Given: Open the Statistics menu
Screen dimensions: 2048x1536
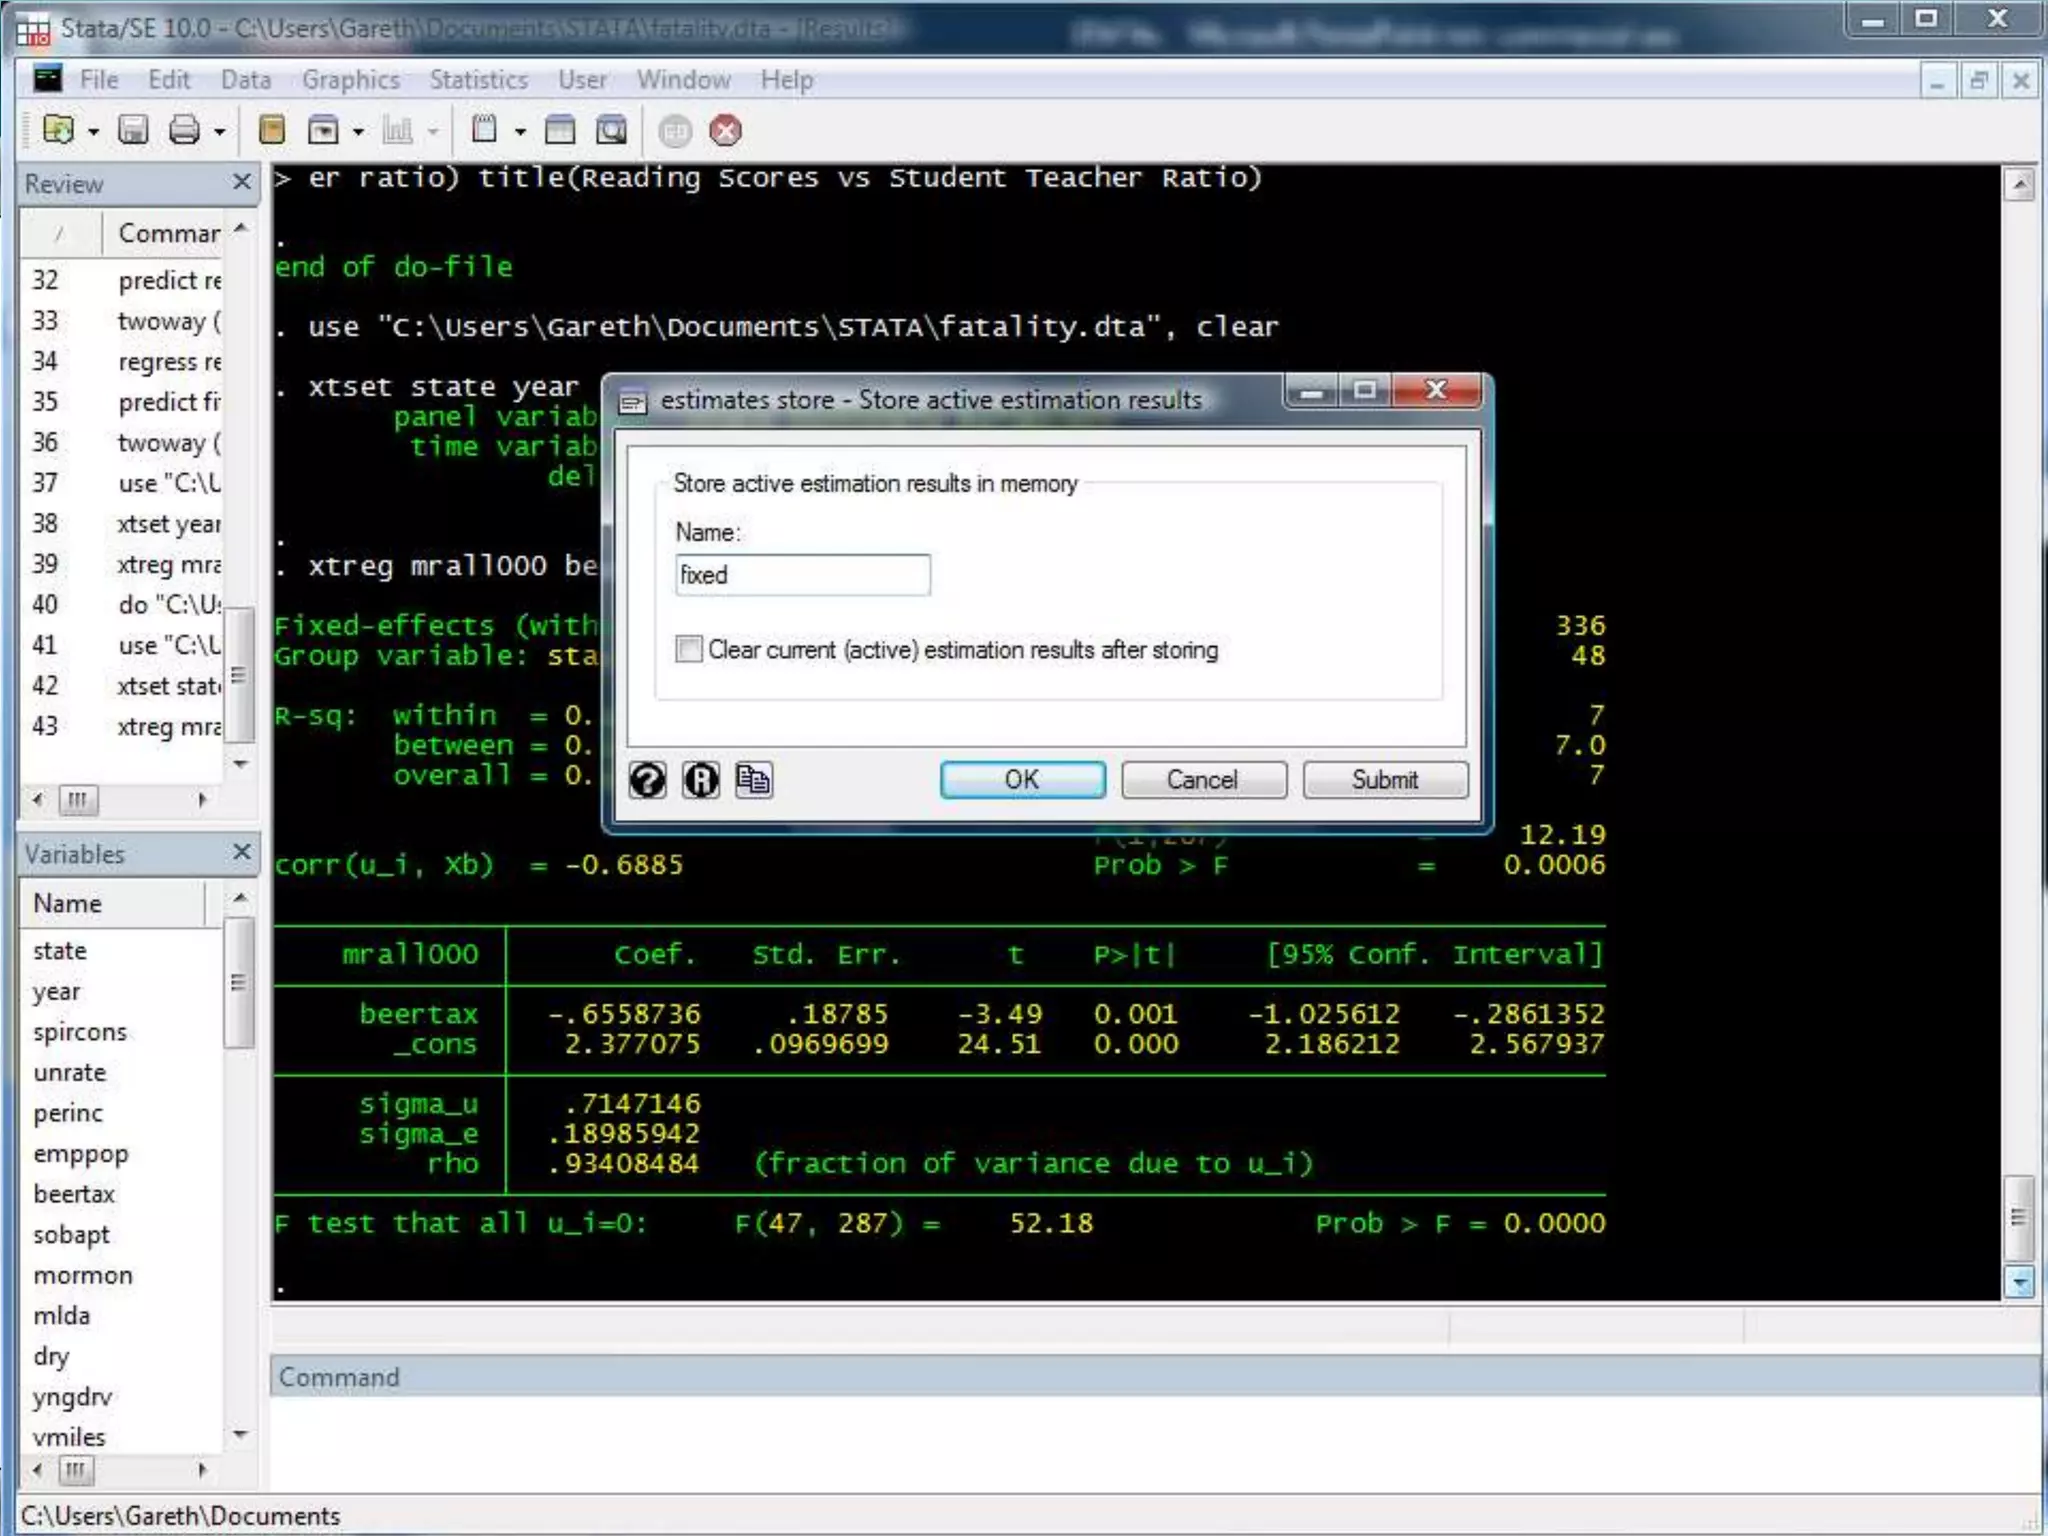Looking at the screenshot, I should (x=478, y=80).
